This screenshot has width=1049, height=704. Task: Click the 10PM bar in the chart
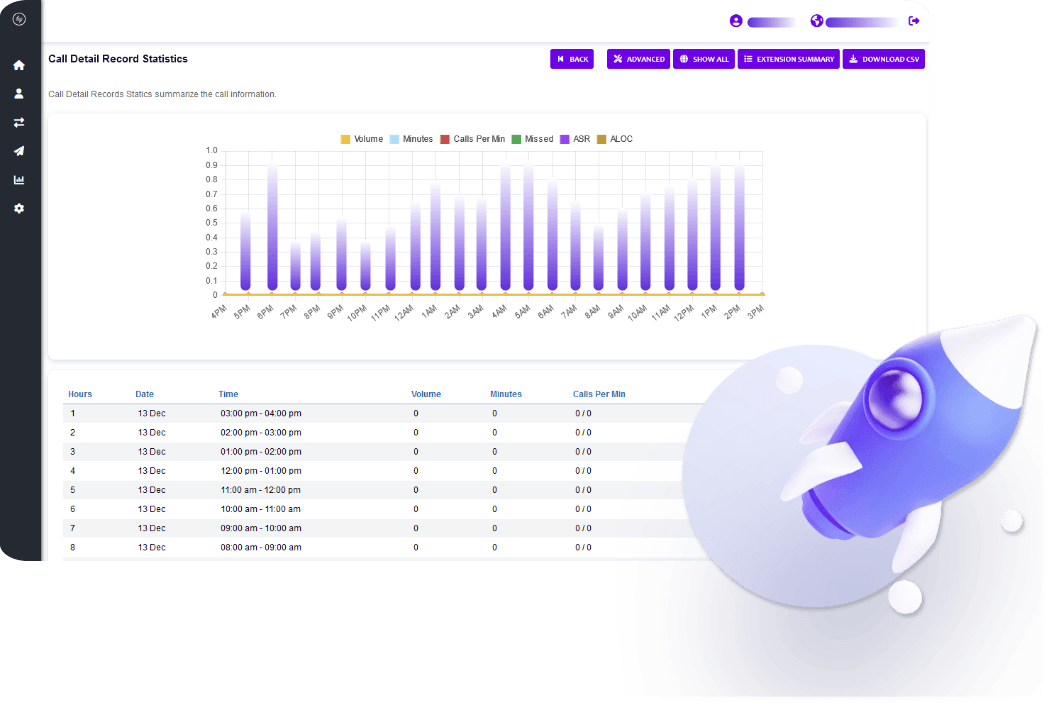pyautogui.click(x=365, y=266)
